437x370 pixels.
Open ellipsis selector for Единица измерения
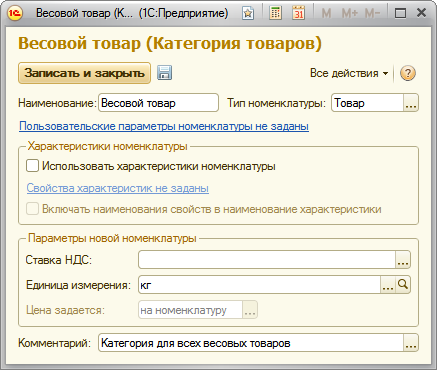[x=388, y=284]
